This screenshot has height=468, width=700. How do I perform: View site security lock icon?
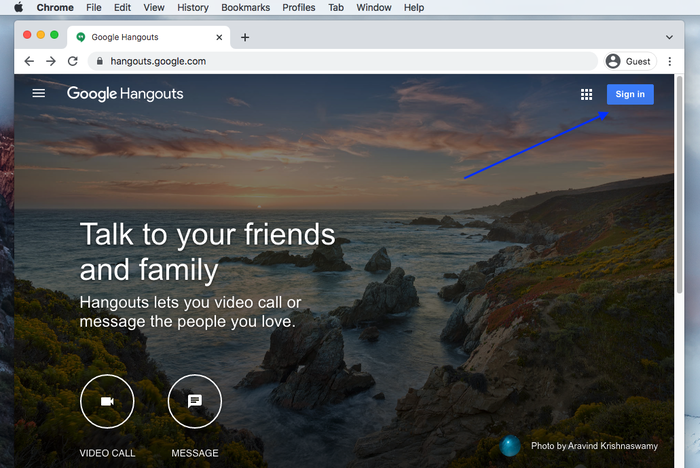point(100,61)
